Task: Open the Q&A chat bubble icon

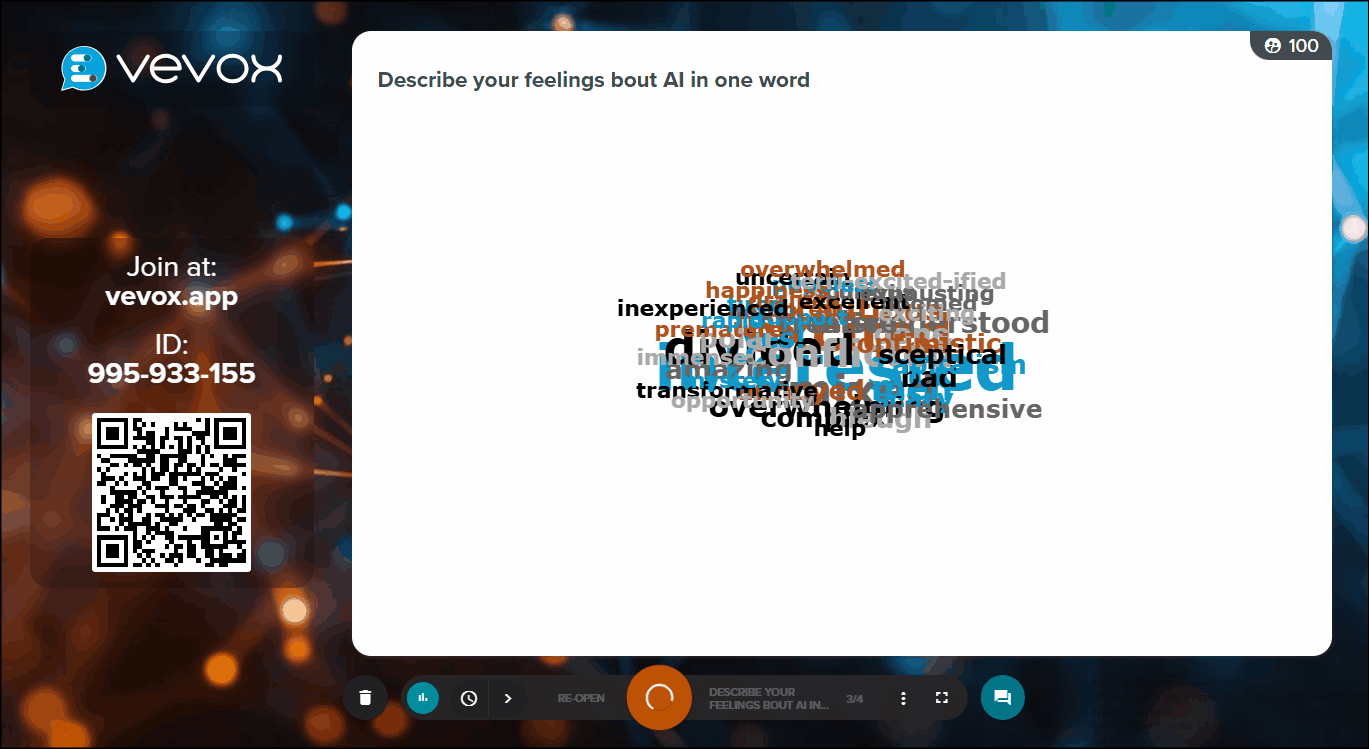Action: pyautogui.click(x=1003, y=698)
